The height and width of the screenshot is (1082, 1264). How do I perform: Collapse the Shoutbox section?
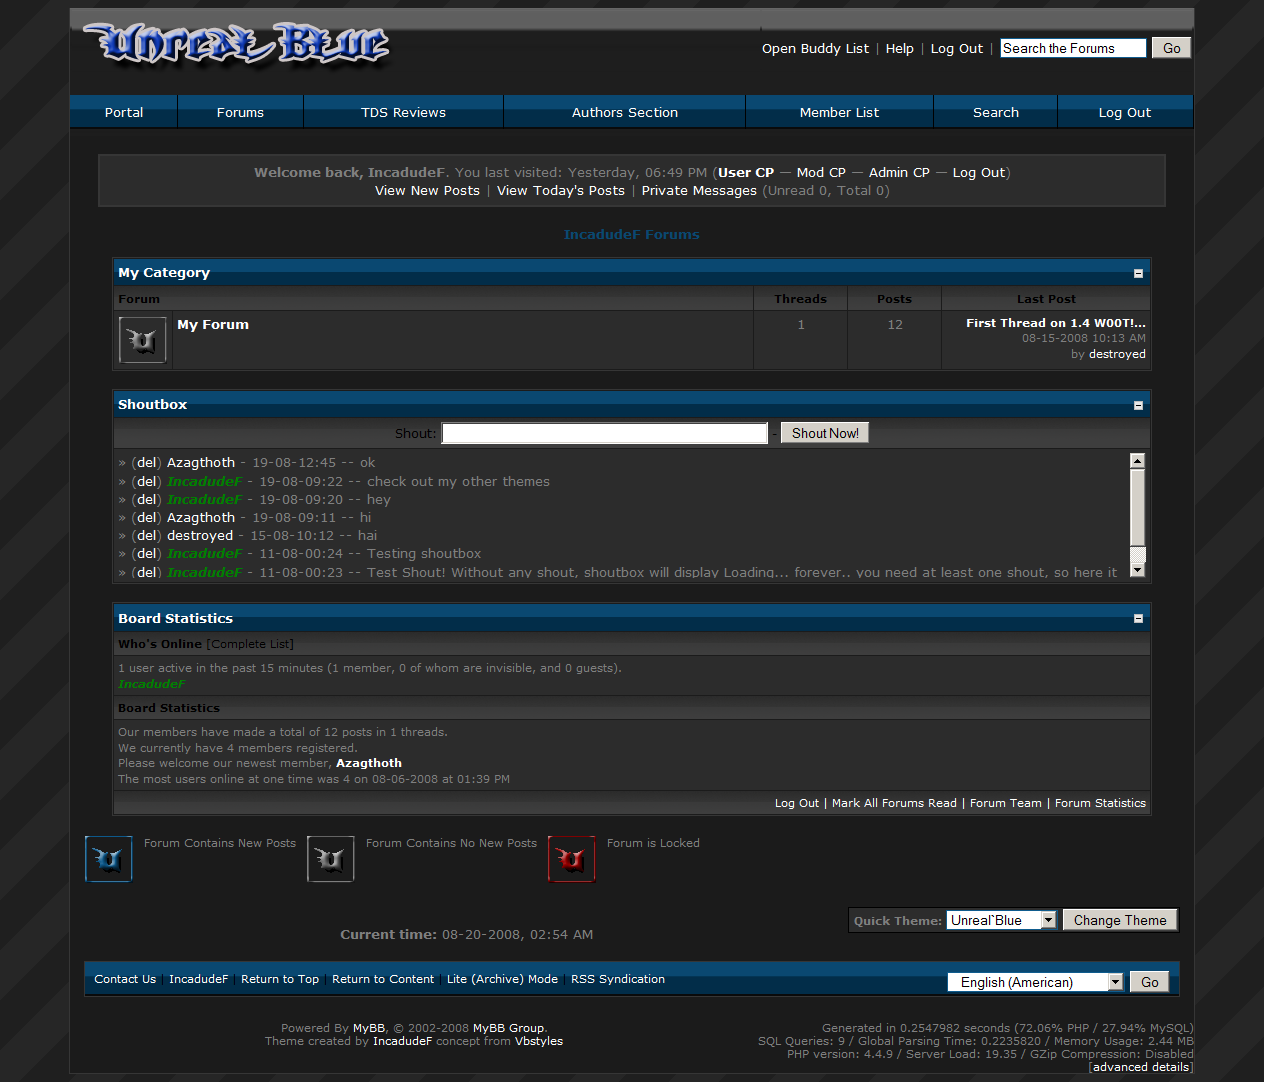(x=1138, y=405)
